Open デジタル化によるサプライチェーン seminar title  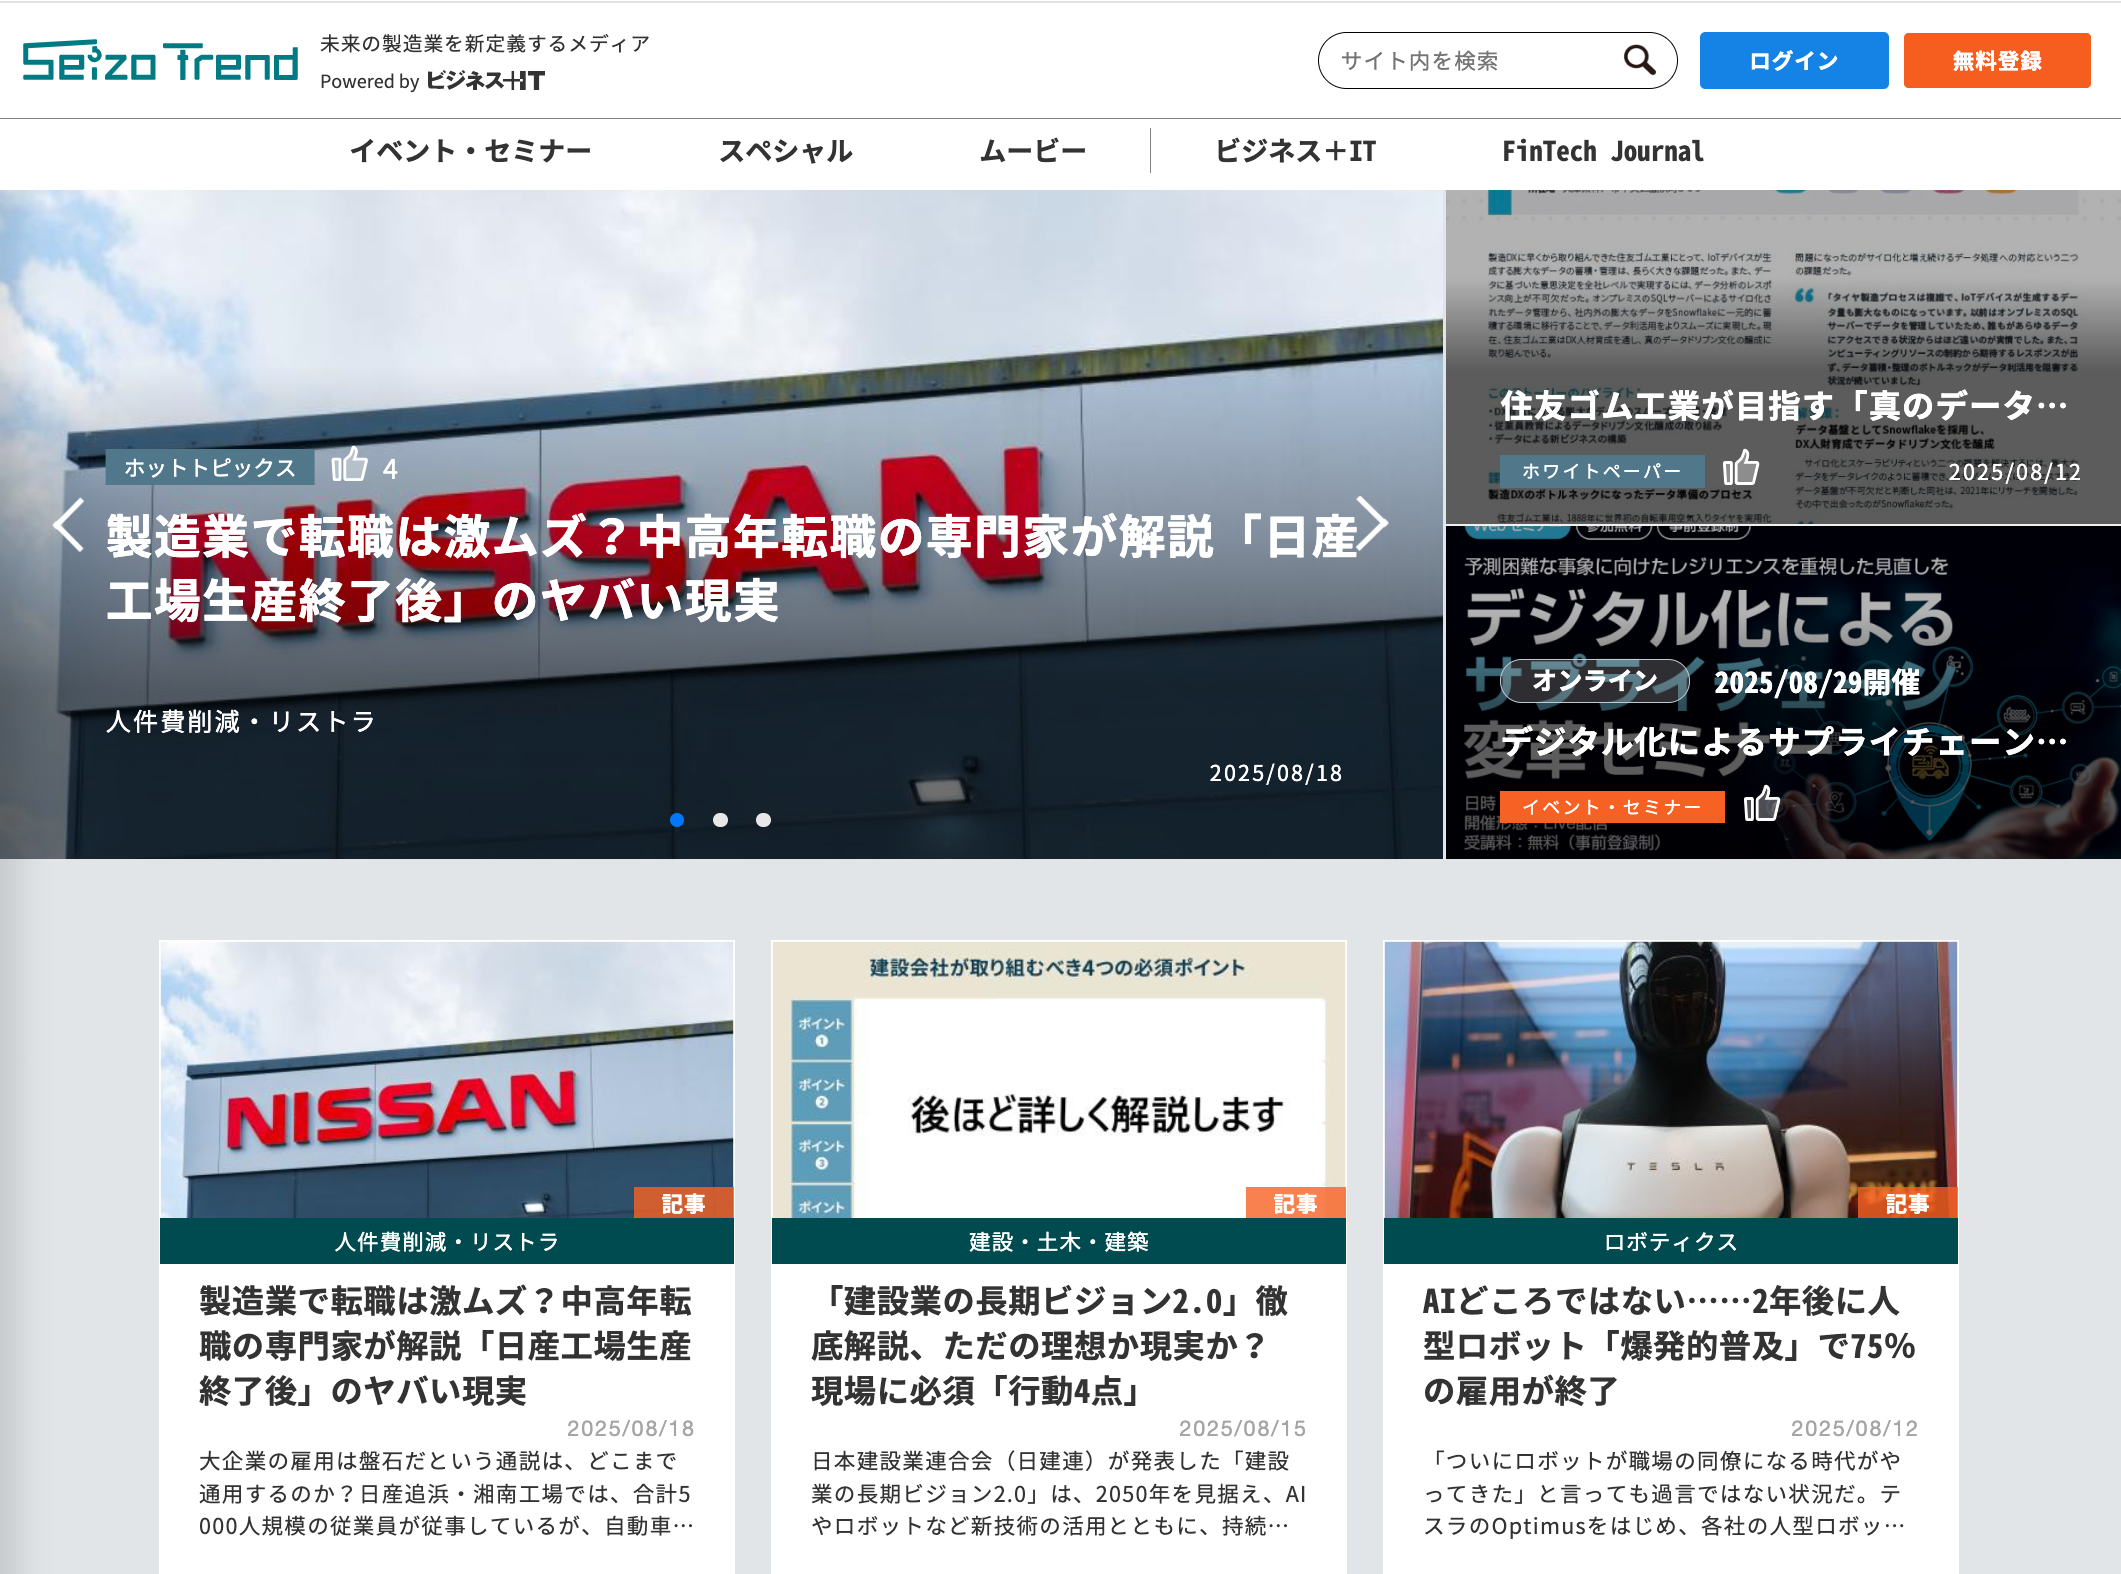click(x=1783, y=741)
